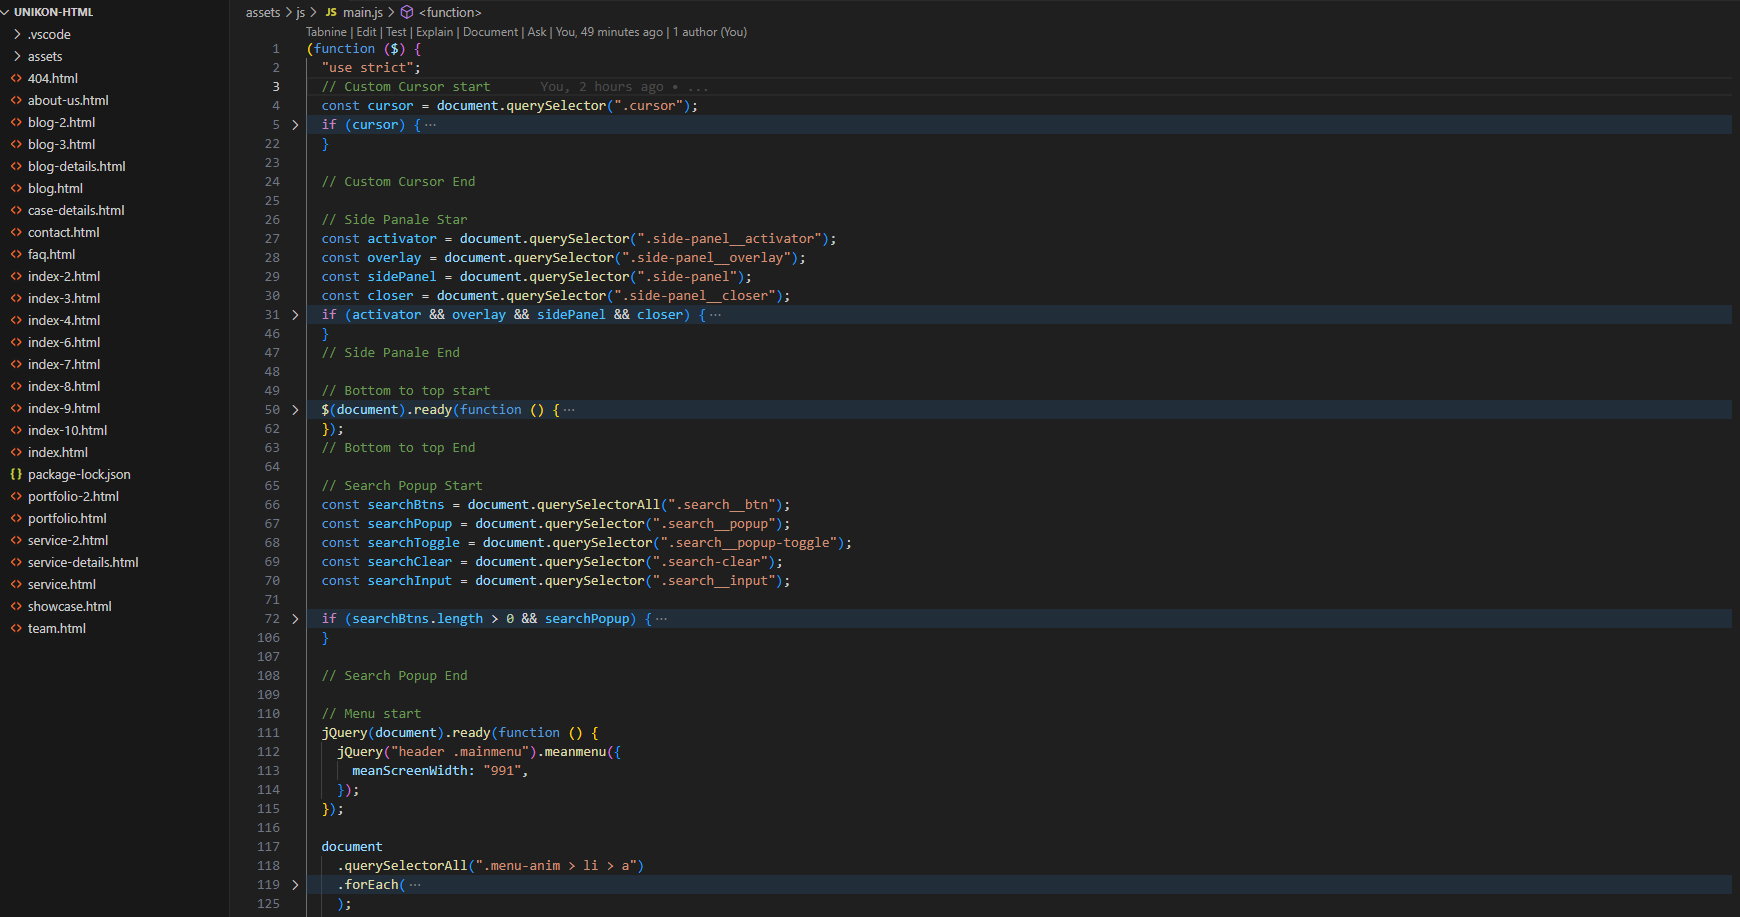Click the <function> symbol breadcrumb
Viewport: 1740px width, 917px height.
point(450,12)
